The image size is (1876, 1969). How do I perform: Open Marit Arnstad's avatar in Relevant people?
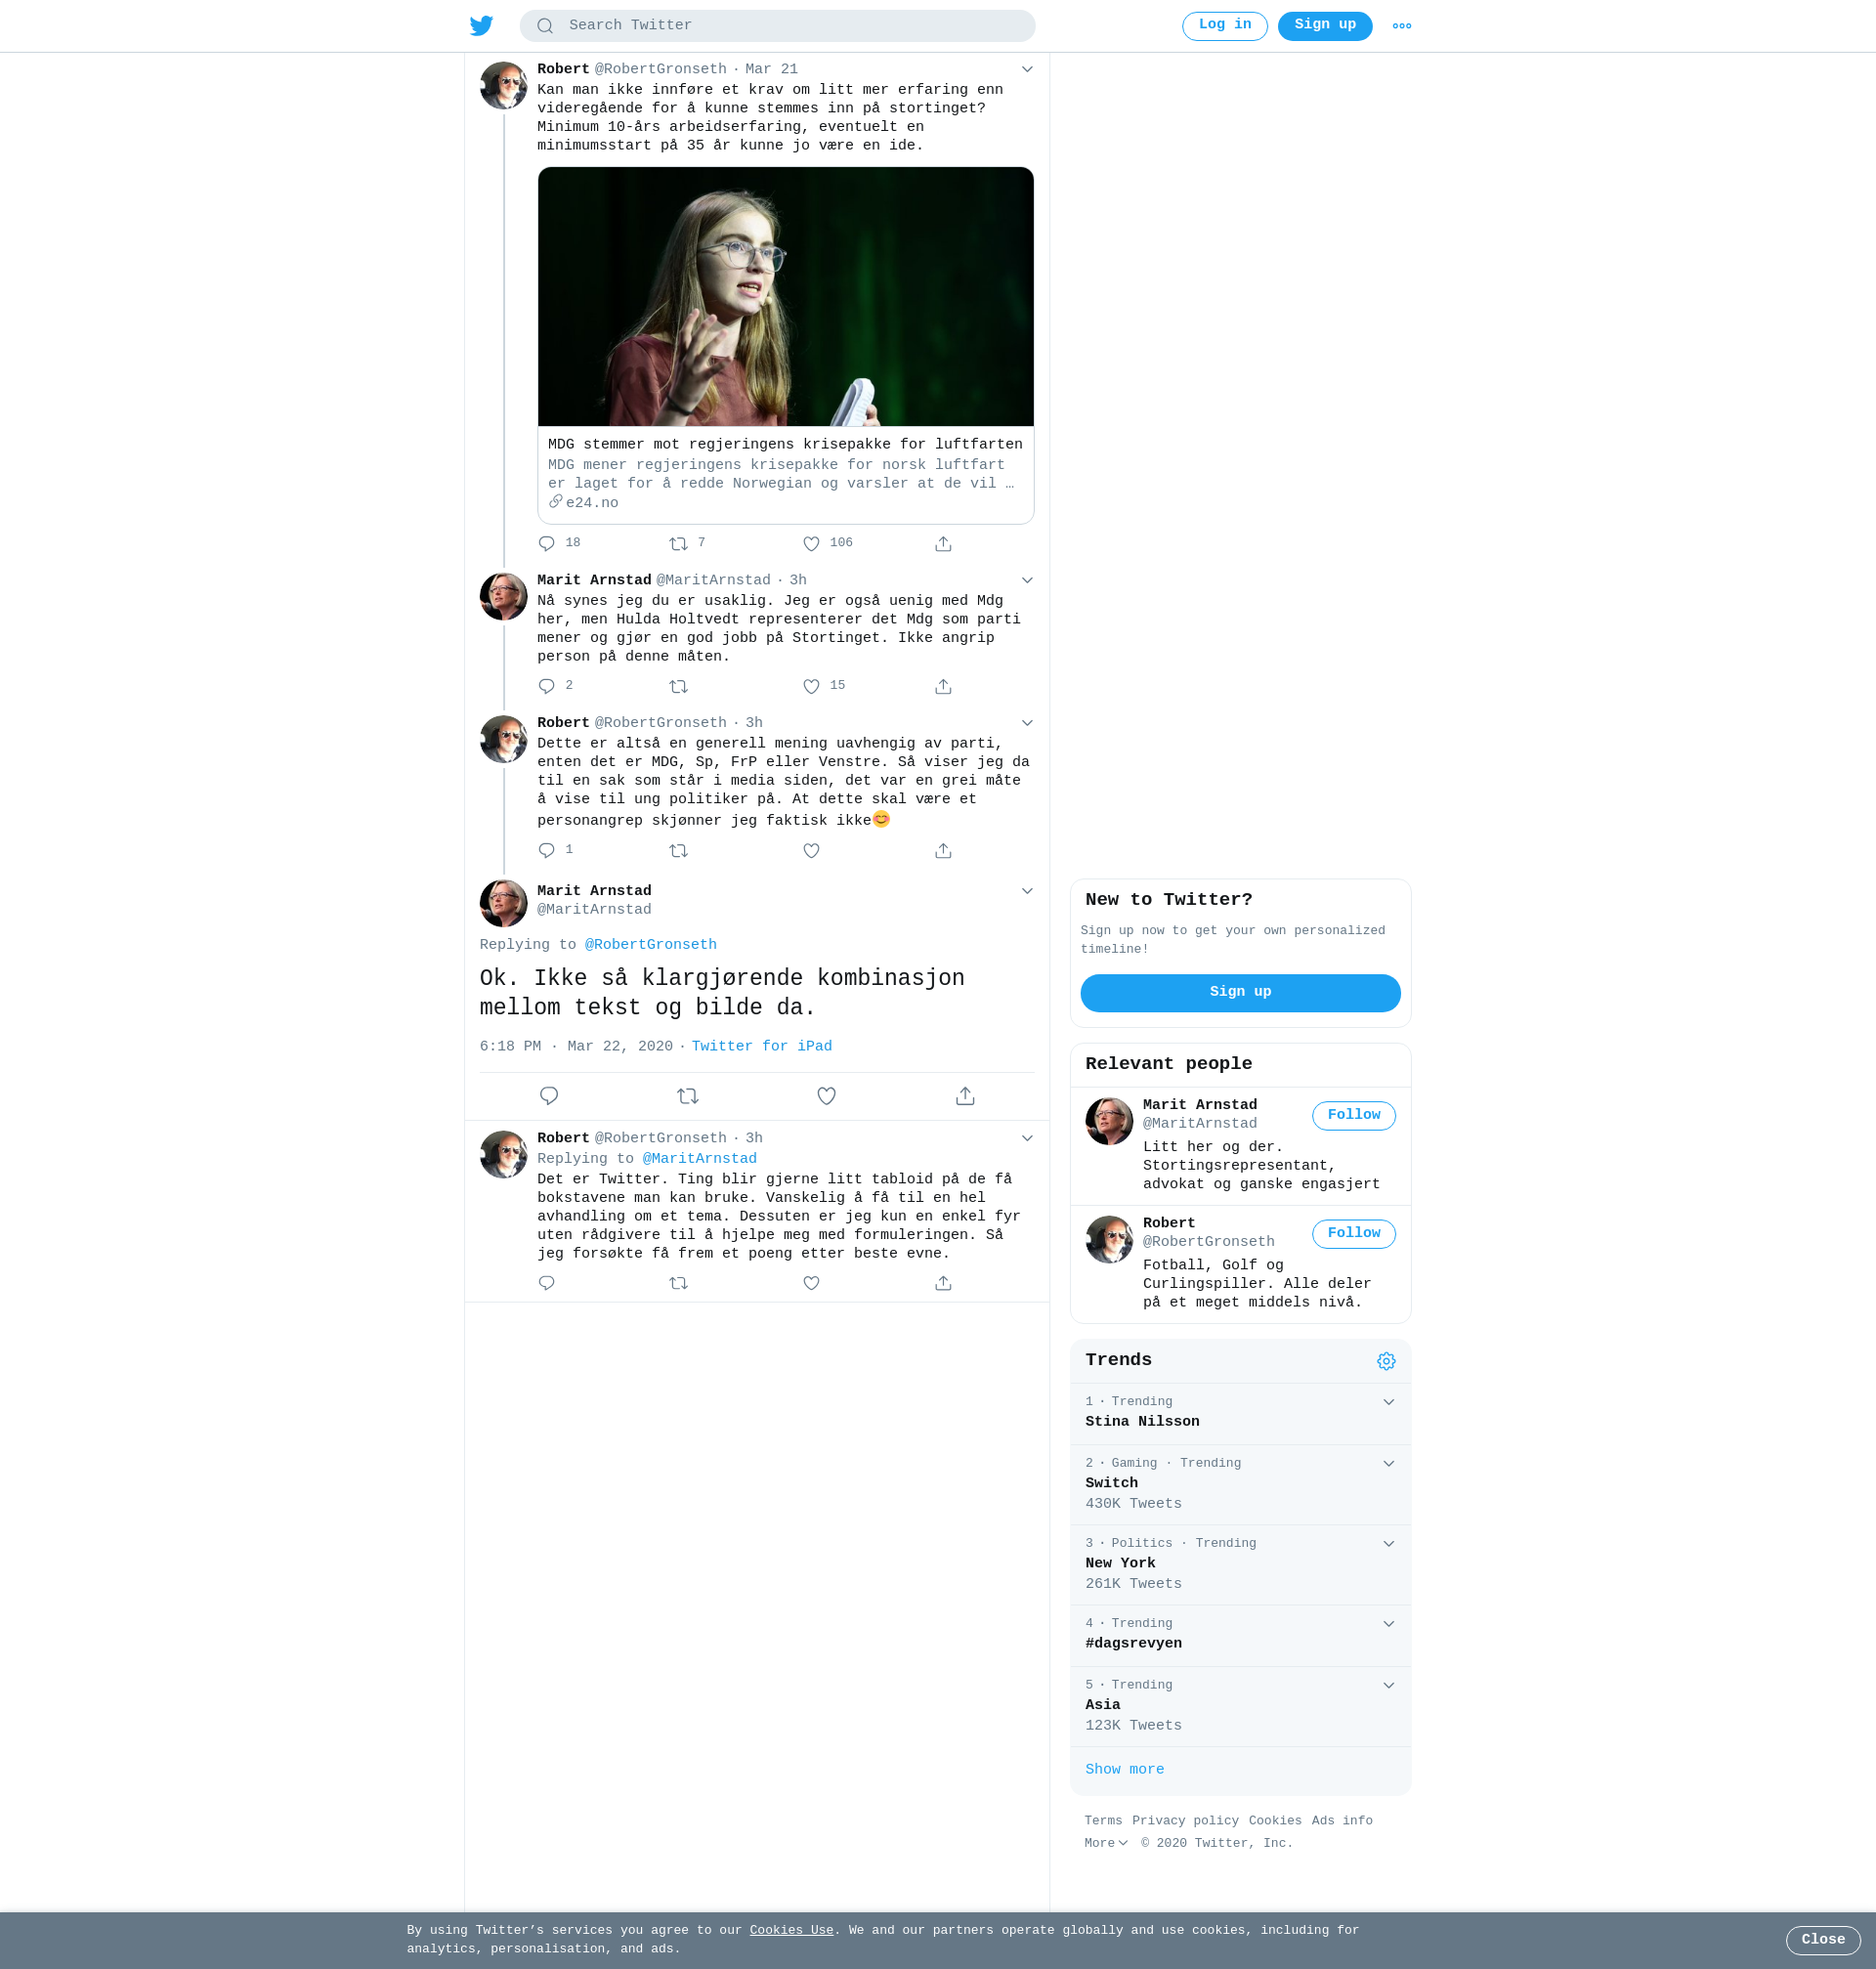click(x=1109, y=1121)
